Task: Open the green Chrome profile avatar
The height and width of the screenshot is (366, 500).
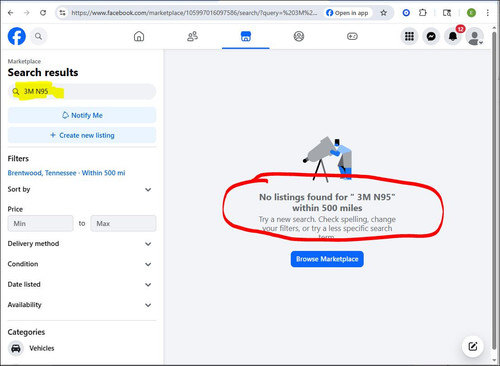Action: point(471,13)
